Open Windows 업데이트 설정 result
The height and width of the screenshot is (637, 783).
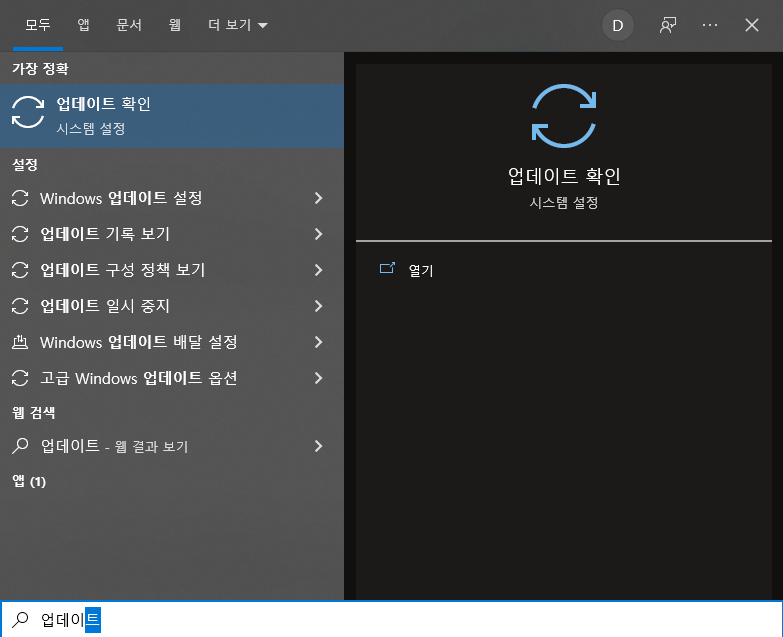pyautogui.click(x=172, y=198)
